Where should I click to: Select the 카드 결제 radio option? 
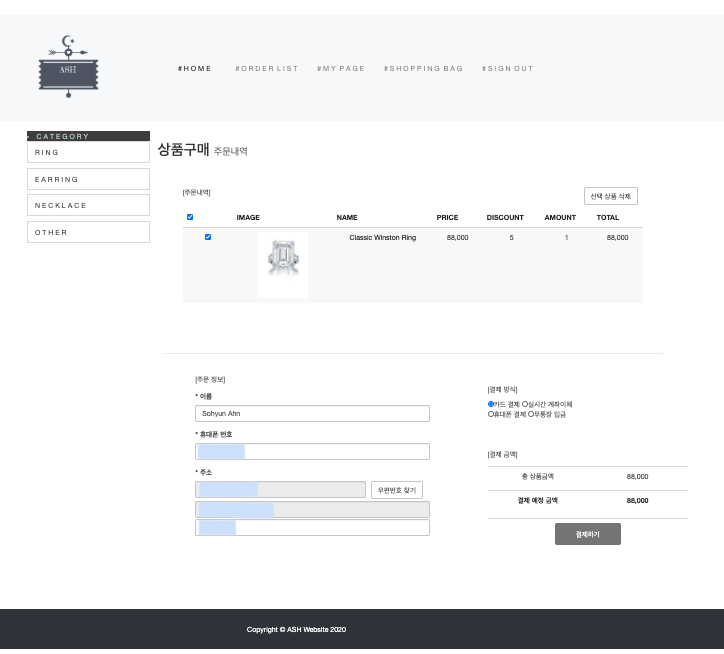coord(491,404)
